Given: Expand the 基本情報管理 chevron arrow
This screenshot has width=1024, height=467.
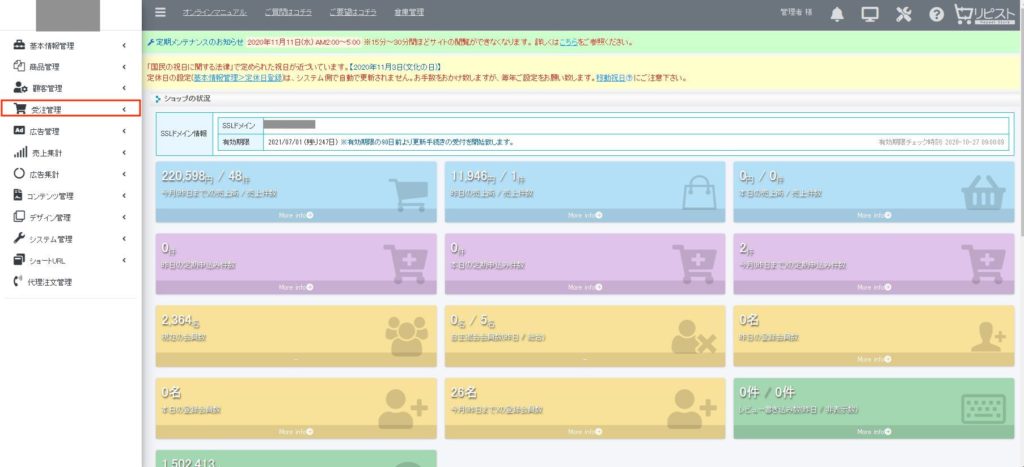Looking at the screenshot, I should [x=123, y=45].
